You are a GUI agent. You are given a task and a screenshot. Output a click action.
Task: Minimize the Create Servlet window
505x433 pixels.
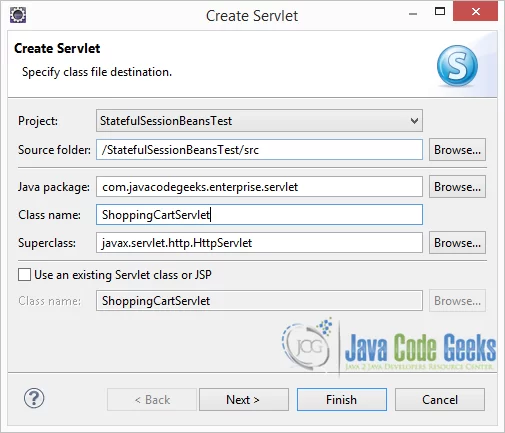413,13
